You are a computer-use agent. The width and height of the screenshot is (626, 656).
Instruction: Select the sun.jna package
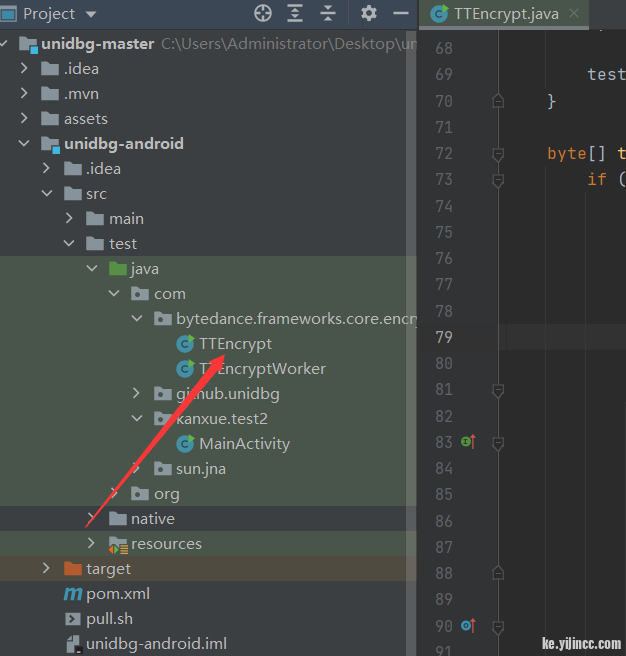pos(201,469)
